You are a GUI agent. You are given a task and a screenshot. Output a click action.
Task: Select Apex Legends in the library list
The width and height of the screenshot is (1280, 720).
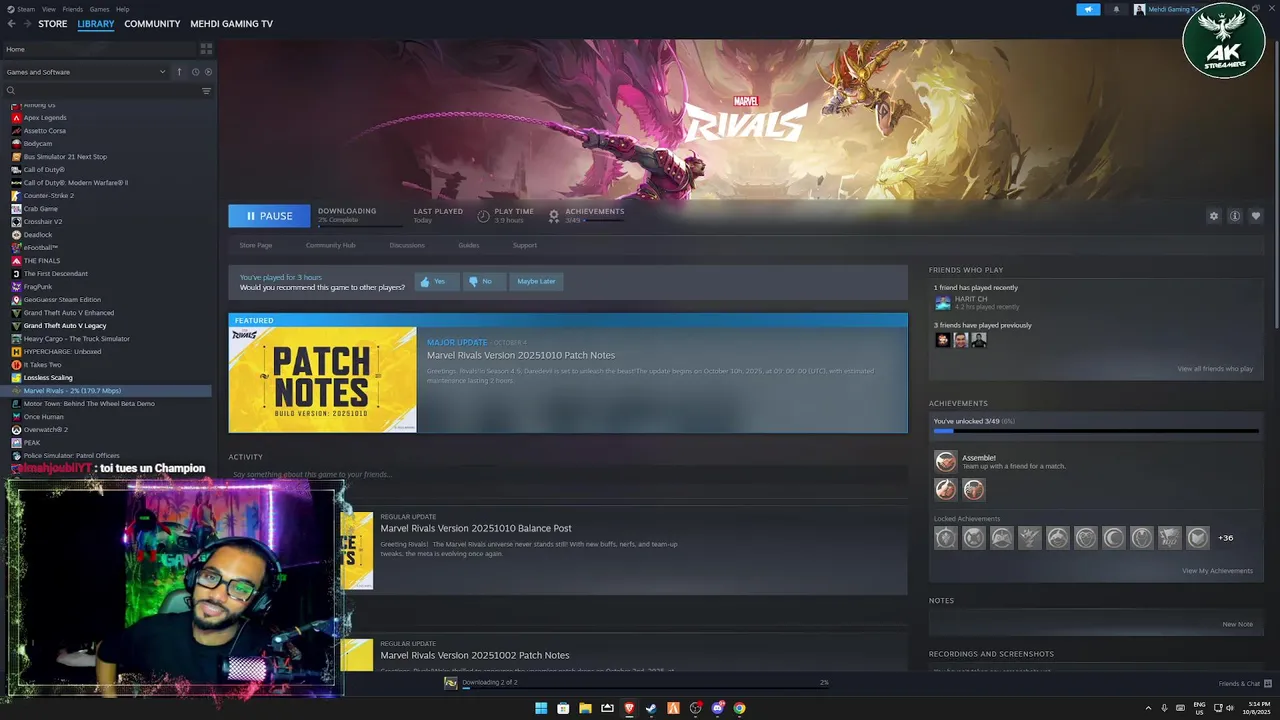[45, 118]
